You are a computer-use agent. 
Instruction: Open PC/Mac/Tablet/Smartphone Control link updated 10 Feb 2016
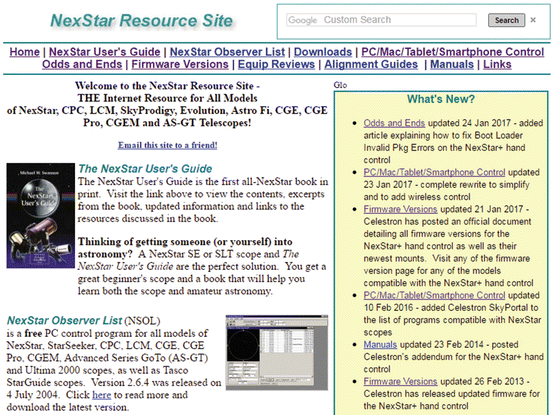(434, 295)
